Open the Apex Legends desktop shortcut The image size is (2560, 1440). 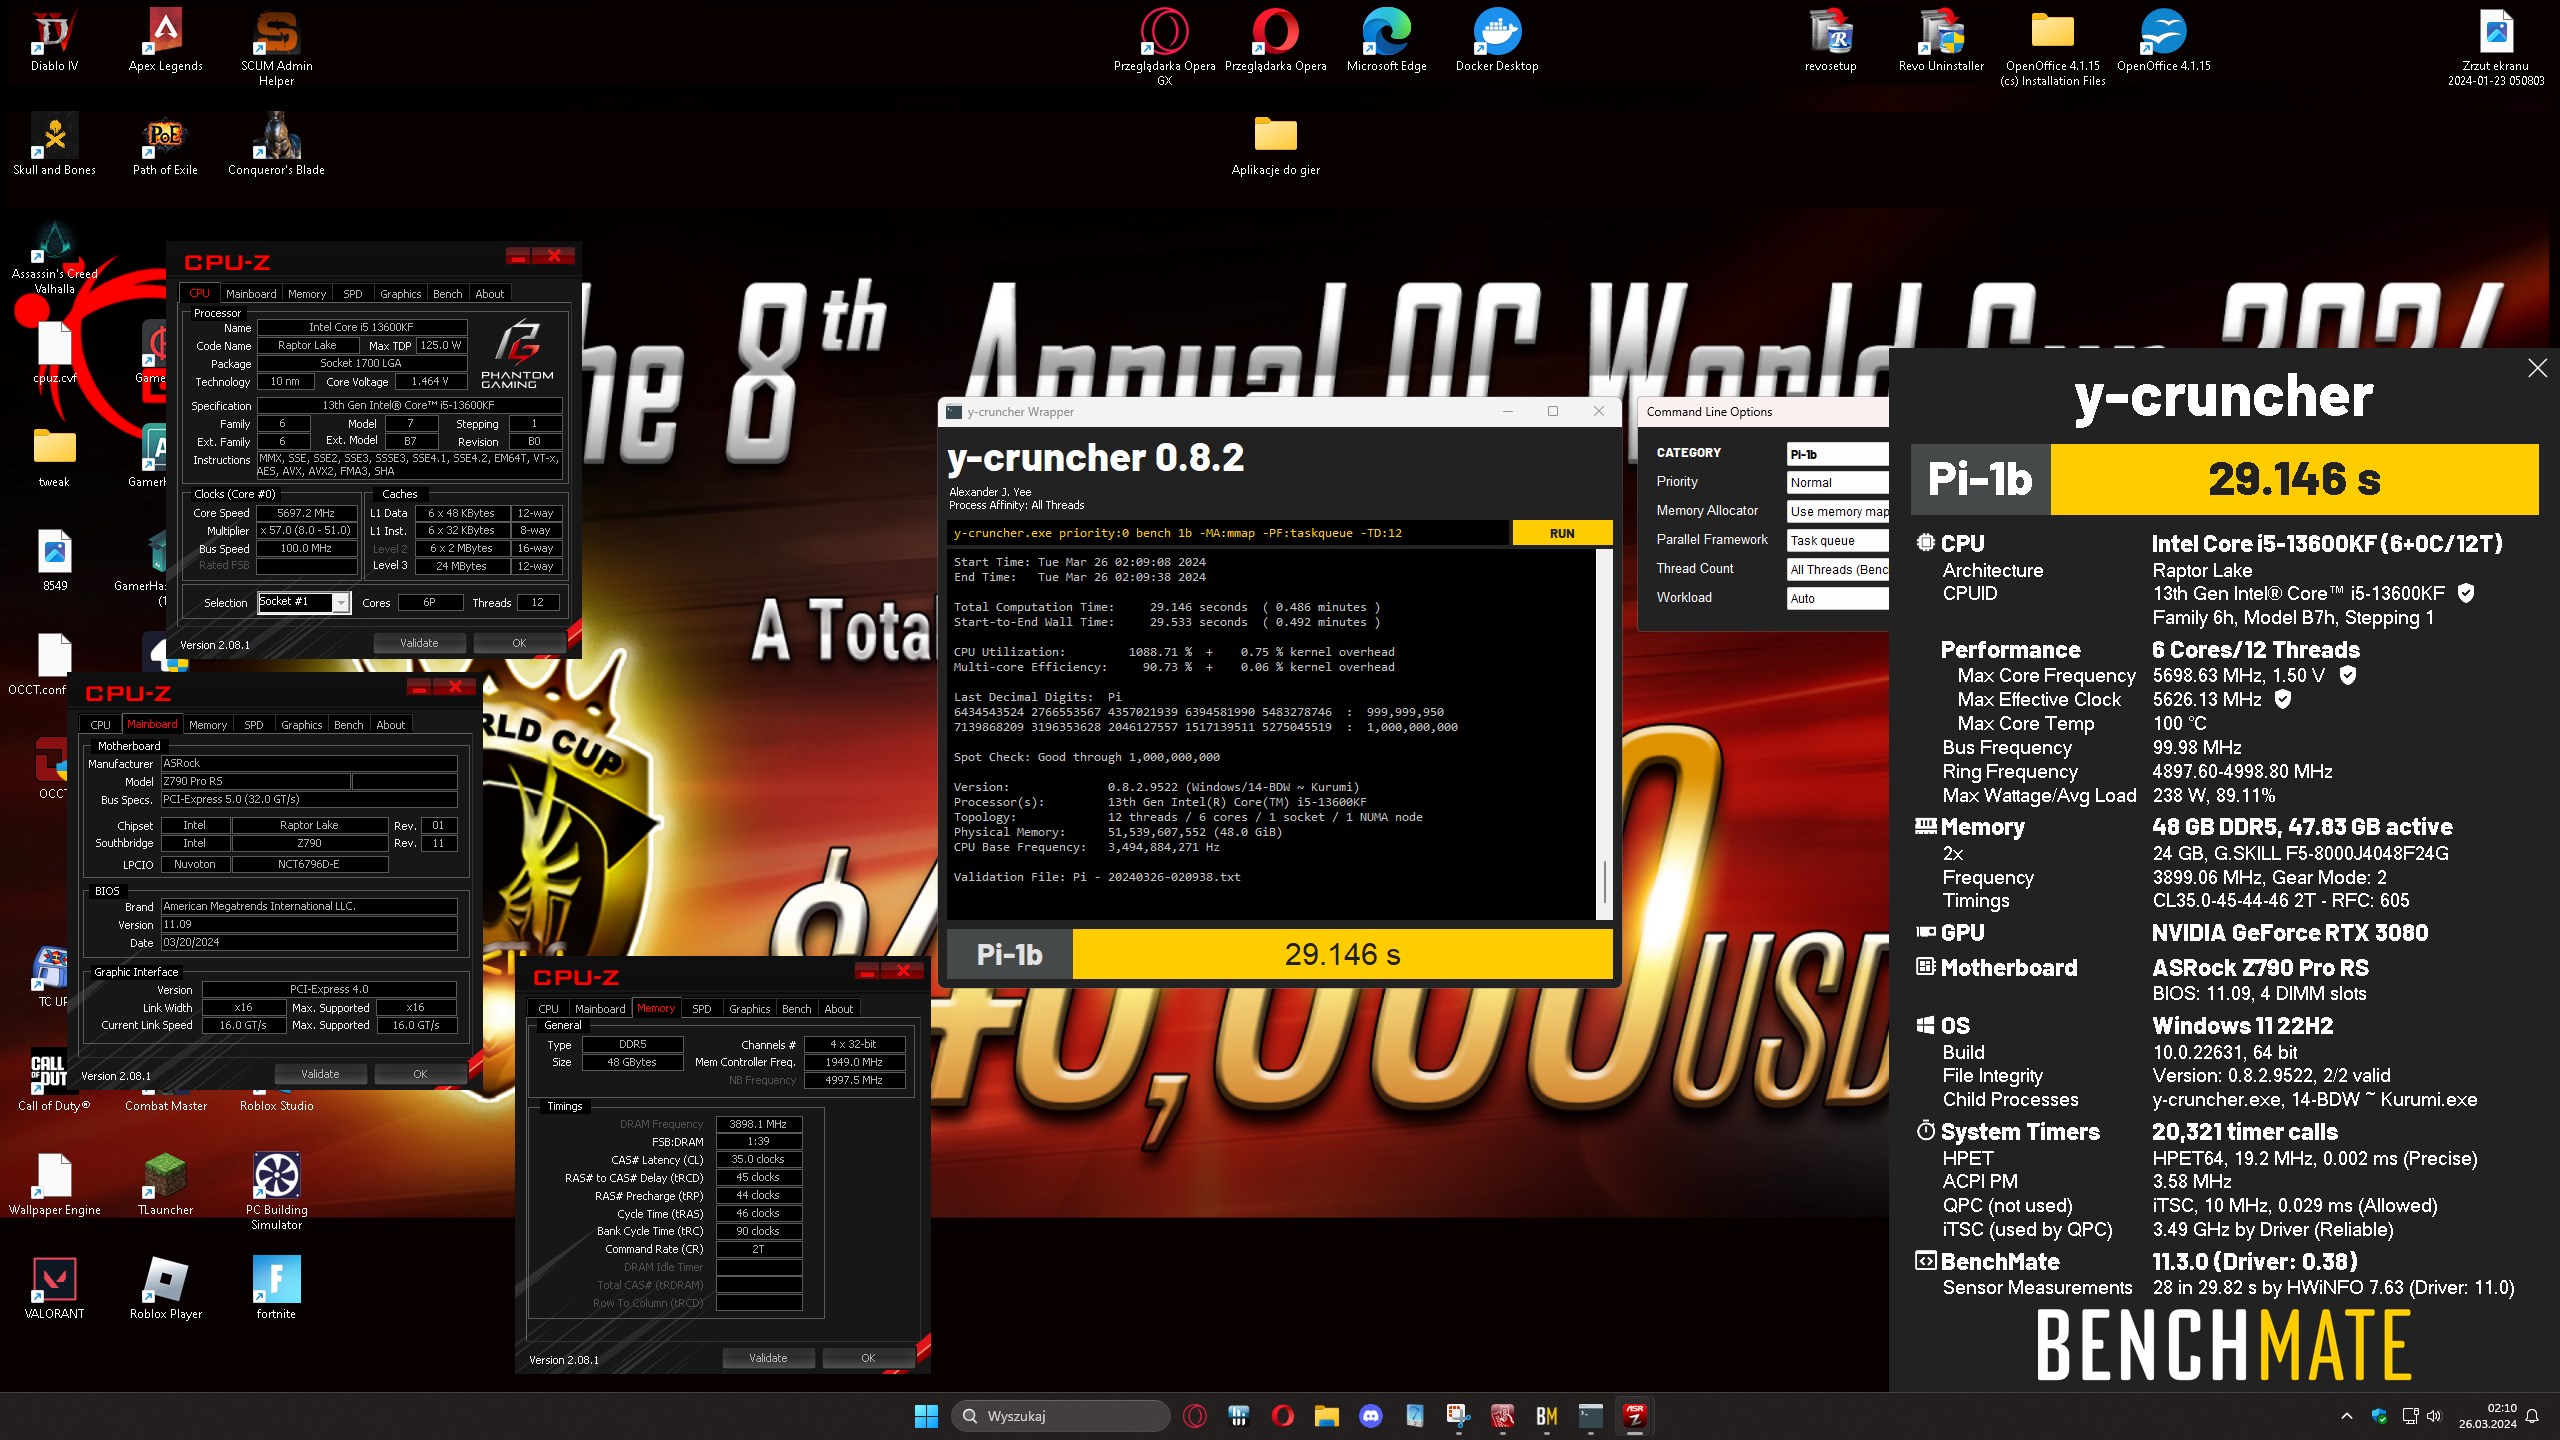[x=166, y=40]
